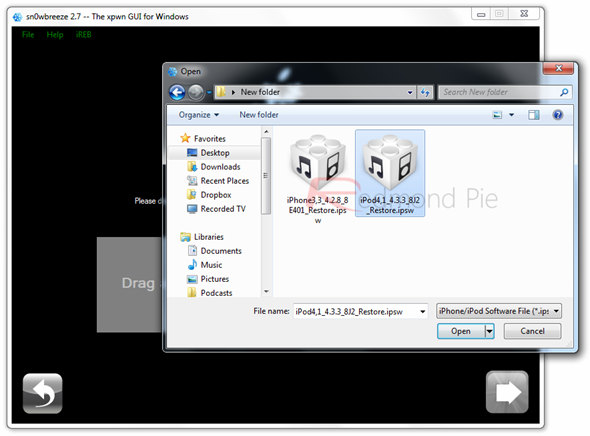
Task: Open Documents library
Action: tap(214, 251)
